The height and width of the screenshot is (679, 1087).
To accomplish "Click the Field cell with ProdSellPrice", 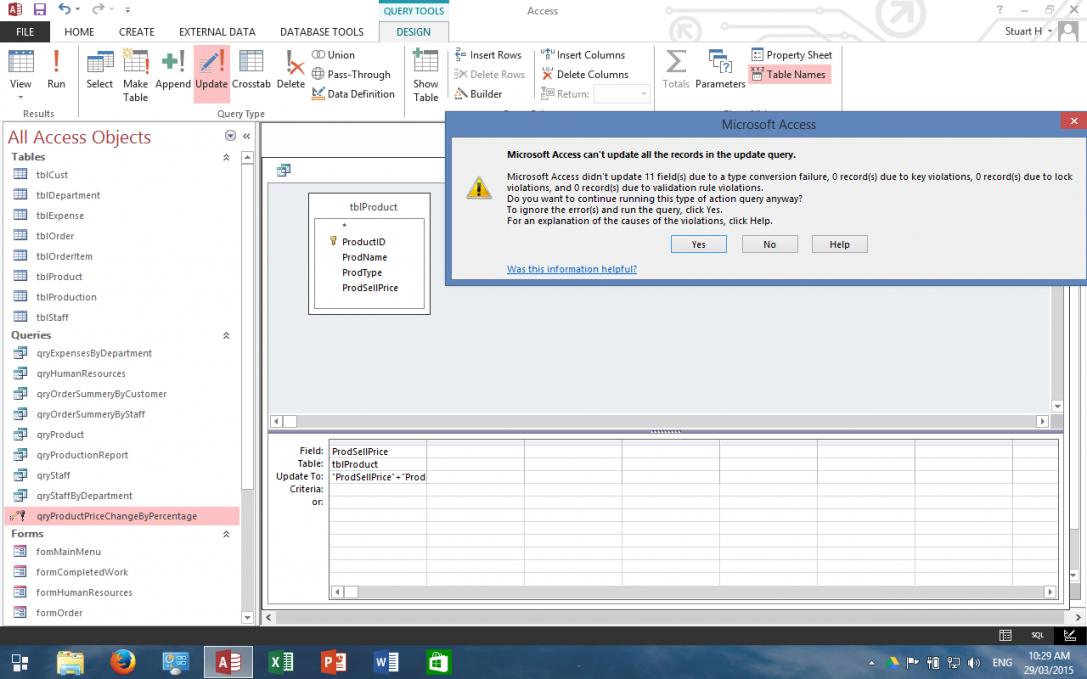I will [x=378, y=452].
